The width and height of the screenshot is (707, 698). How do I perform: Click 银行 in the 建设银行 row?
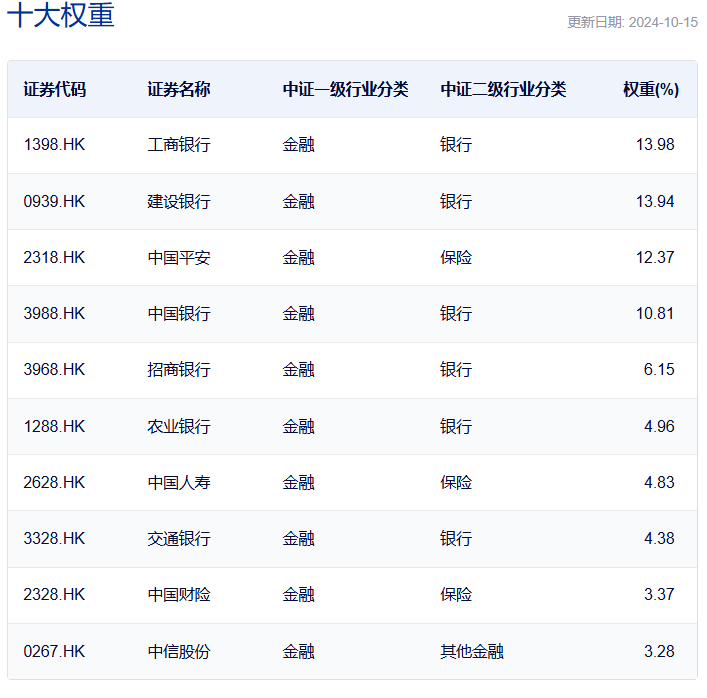point(456,202)
